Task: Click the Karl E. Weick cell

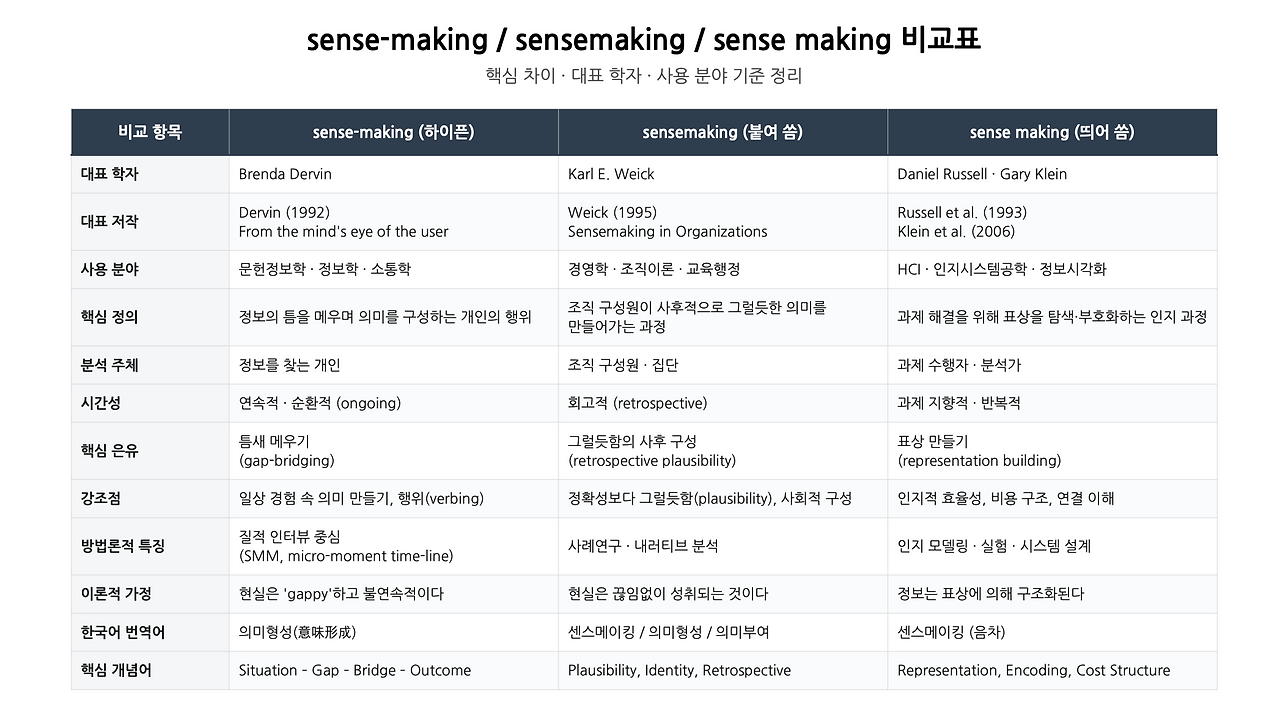Action: (722, 174)
